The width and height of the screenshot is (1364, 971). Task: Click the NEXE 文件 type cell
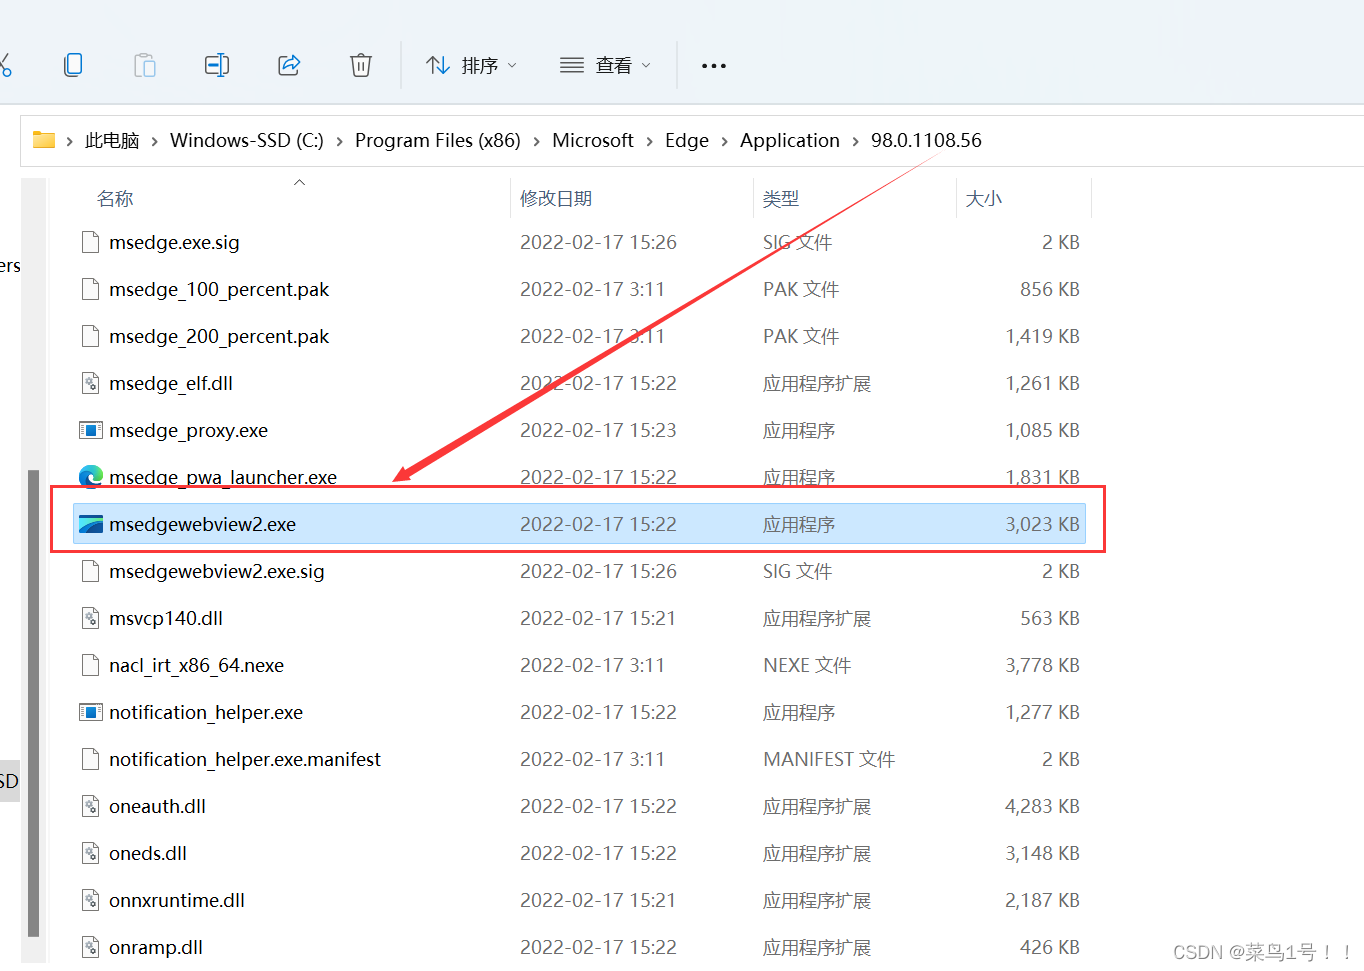807,665
